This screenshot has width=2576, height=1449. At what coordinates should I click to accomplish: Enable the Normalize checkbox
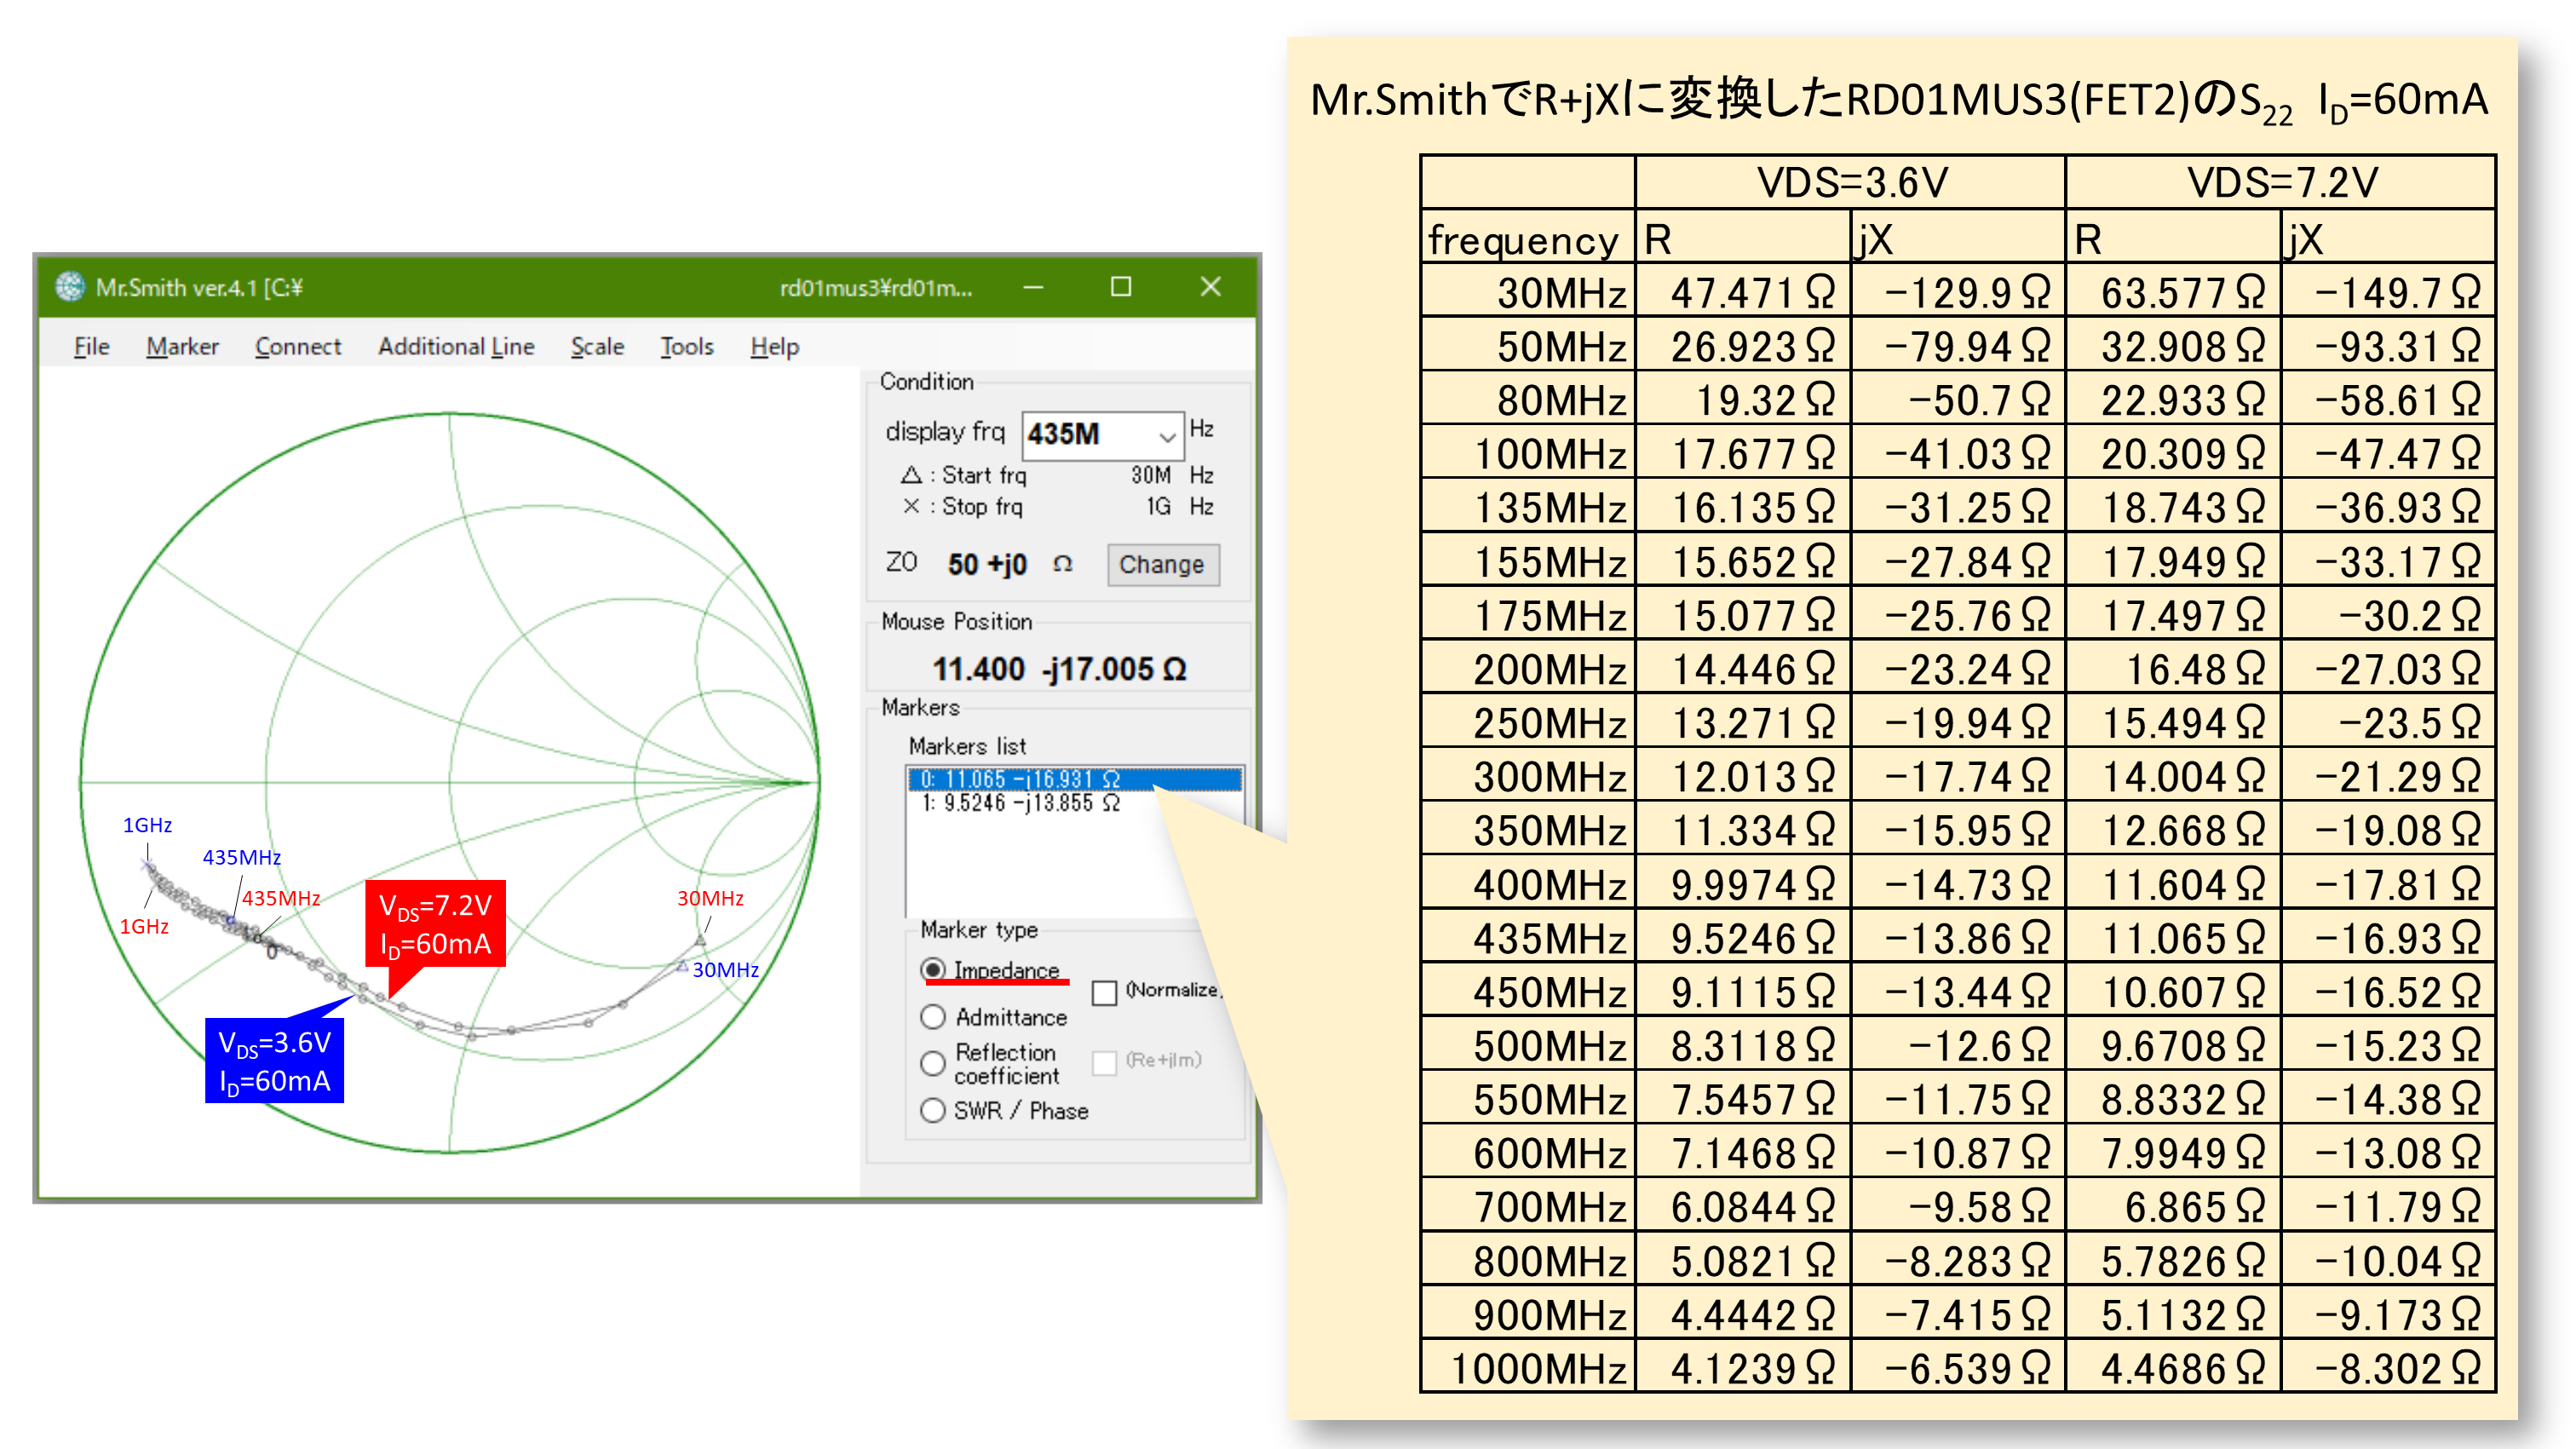tap(1104, 992)
